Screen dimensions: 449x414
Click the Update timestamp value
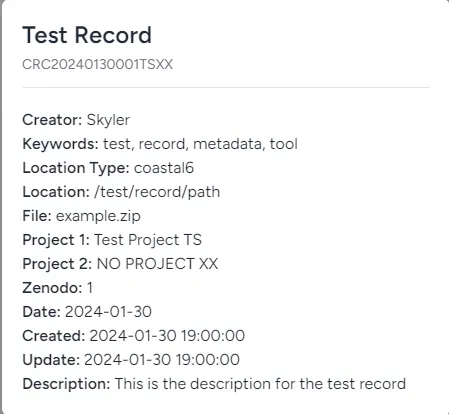point(162,360)
